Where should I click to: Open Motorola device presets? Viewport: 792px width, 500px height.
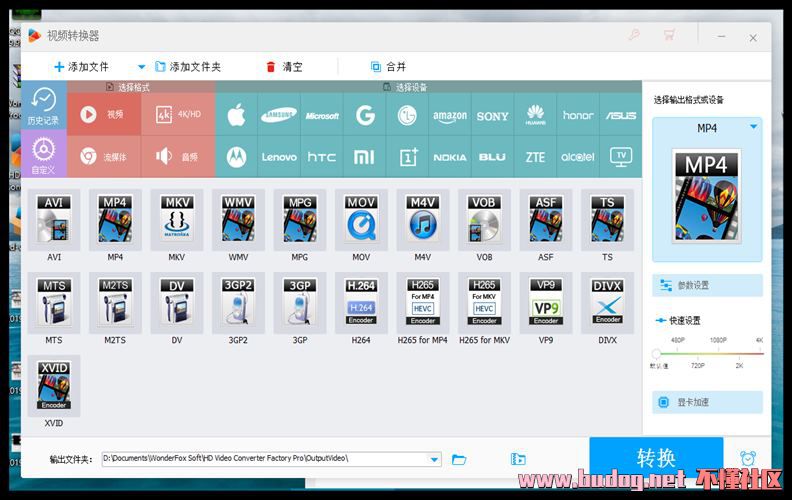click(236, 157)
